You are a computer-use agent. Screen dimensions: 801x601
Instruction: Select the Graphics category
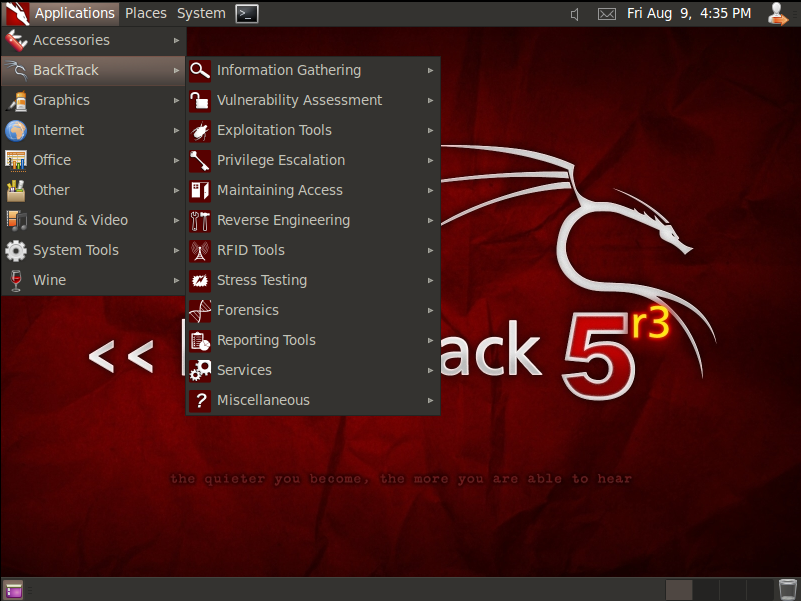93,100
